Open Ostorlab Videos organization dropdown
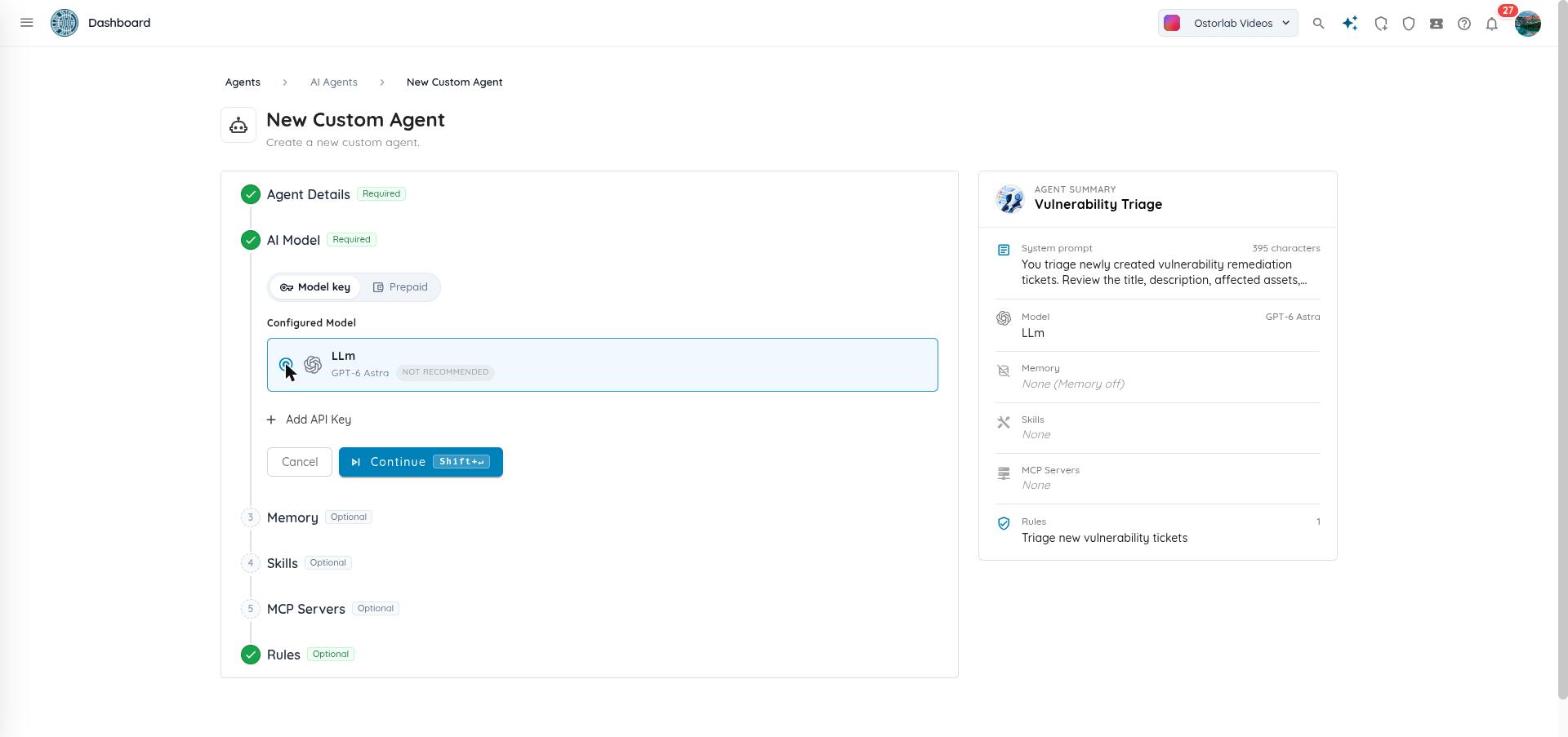1568x737 pixels. coord(1228,23)
